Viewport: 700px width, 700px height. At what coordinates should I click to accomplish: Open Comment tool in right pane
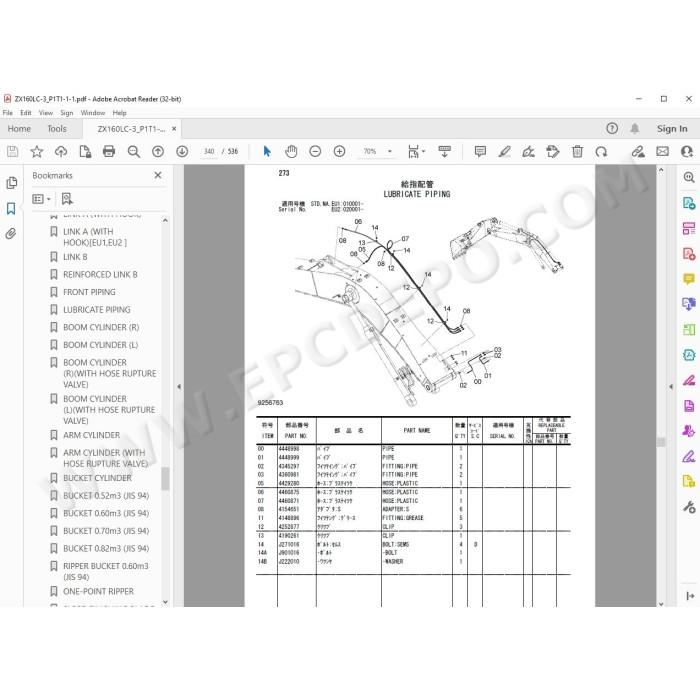(x=689, y=279)
